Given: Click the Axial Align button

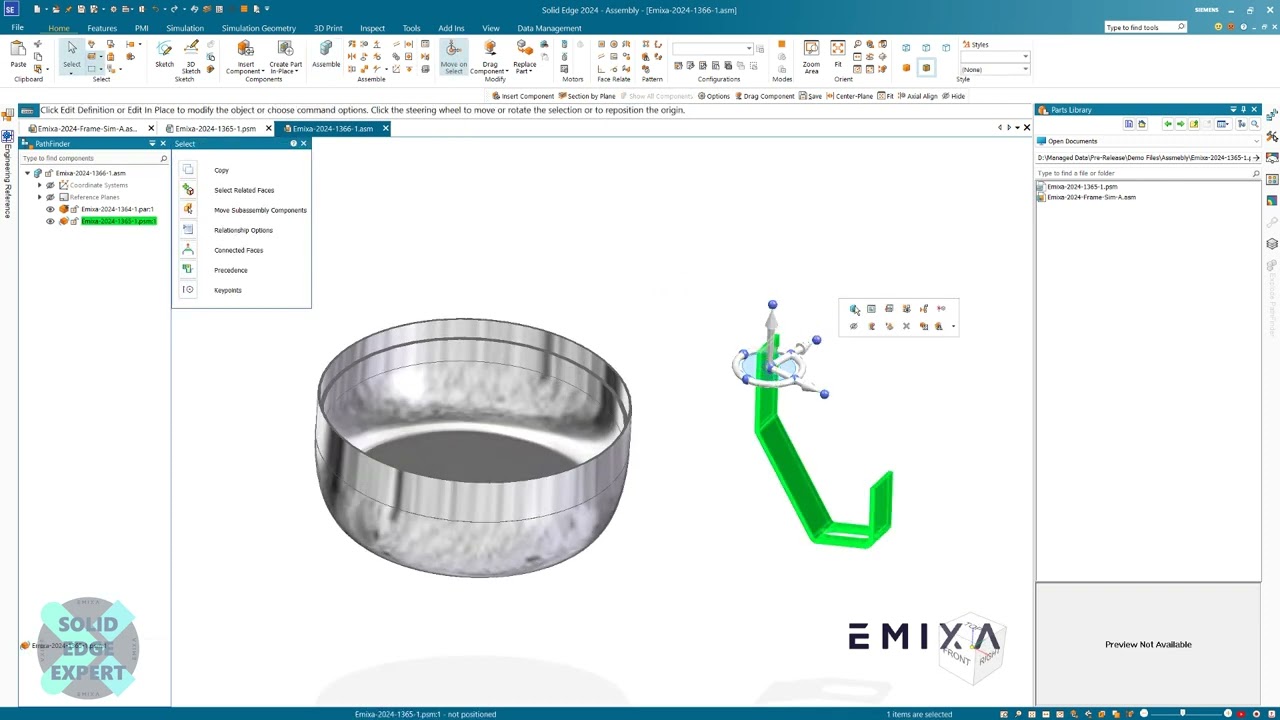Looking at the screenshot, I should click(x=918, y=96).
